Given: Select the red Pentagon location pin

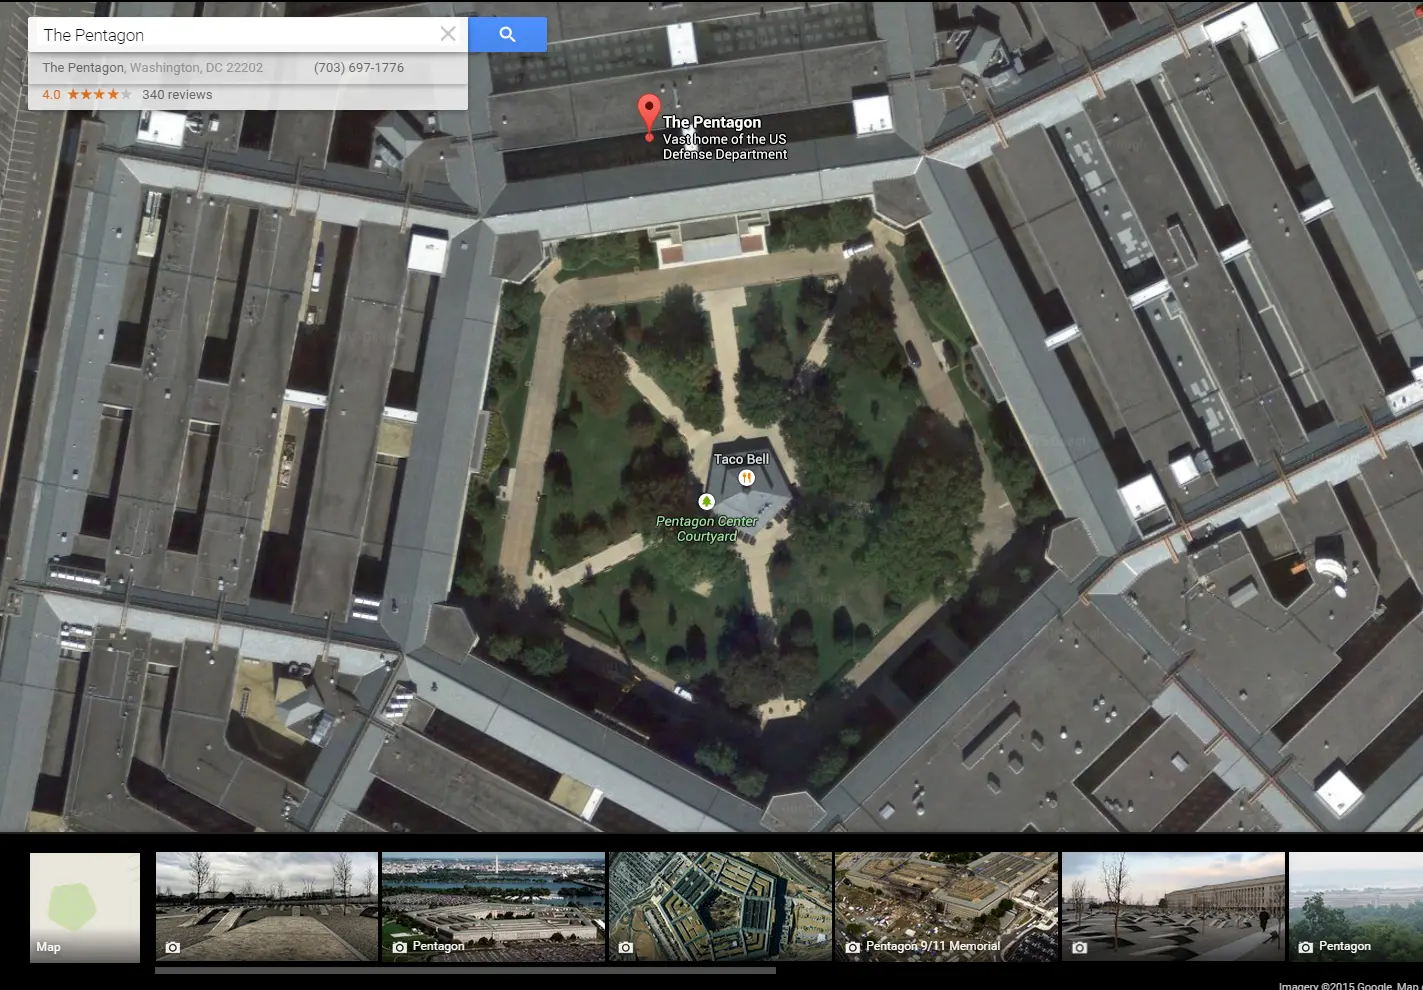Looking at the screenshot, I should 649,117.
